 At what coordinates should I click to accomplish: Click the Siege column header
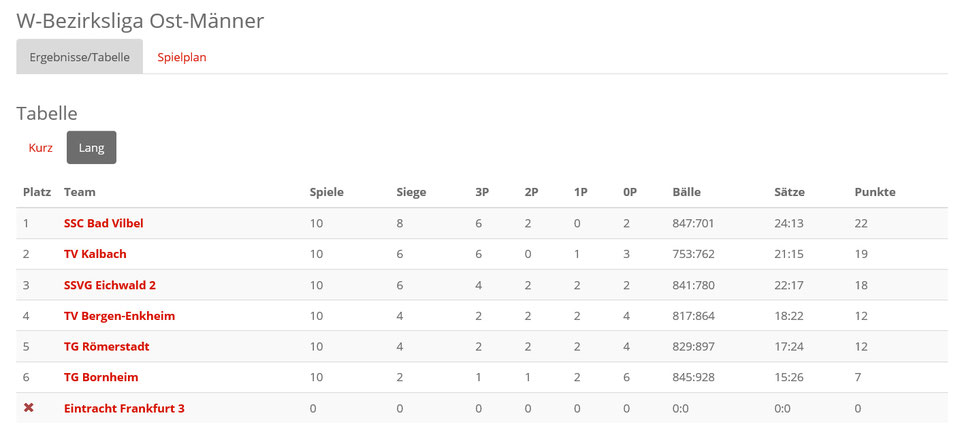pyautogui.click(x=411, y=192)
